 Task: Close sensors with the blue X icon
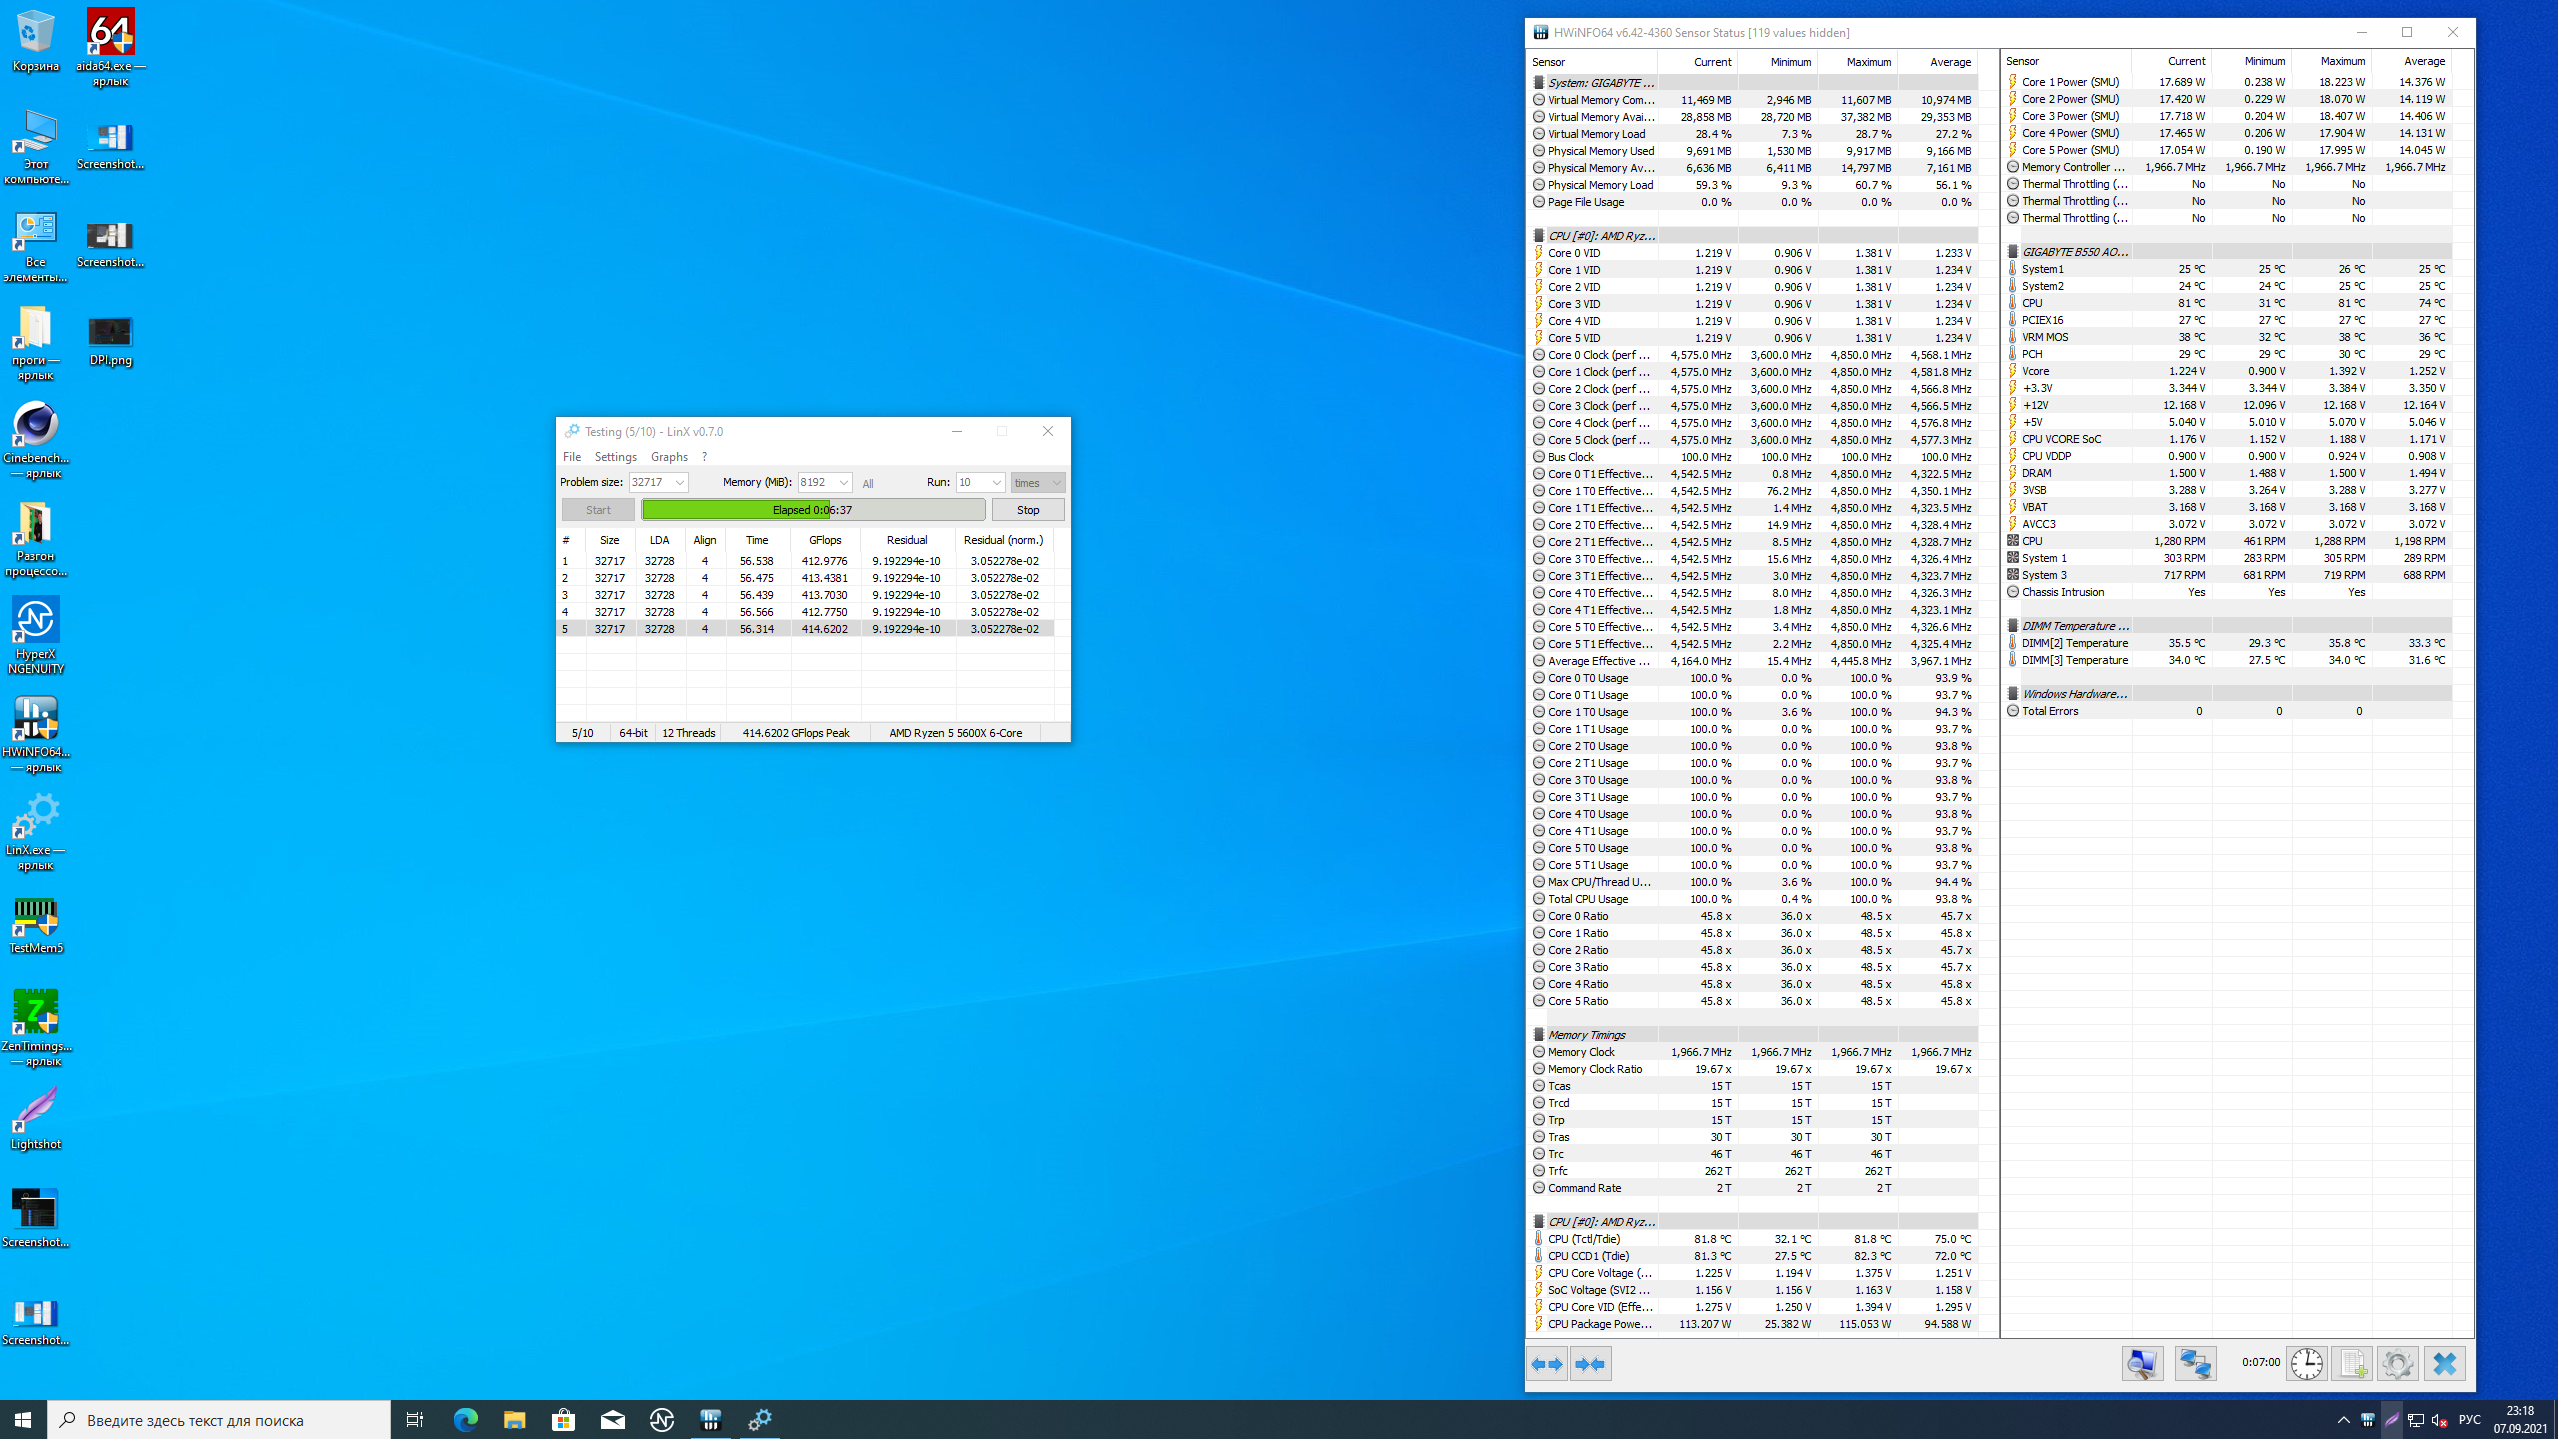pyautogui.click(x=2444, y=1364)
